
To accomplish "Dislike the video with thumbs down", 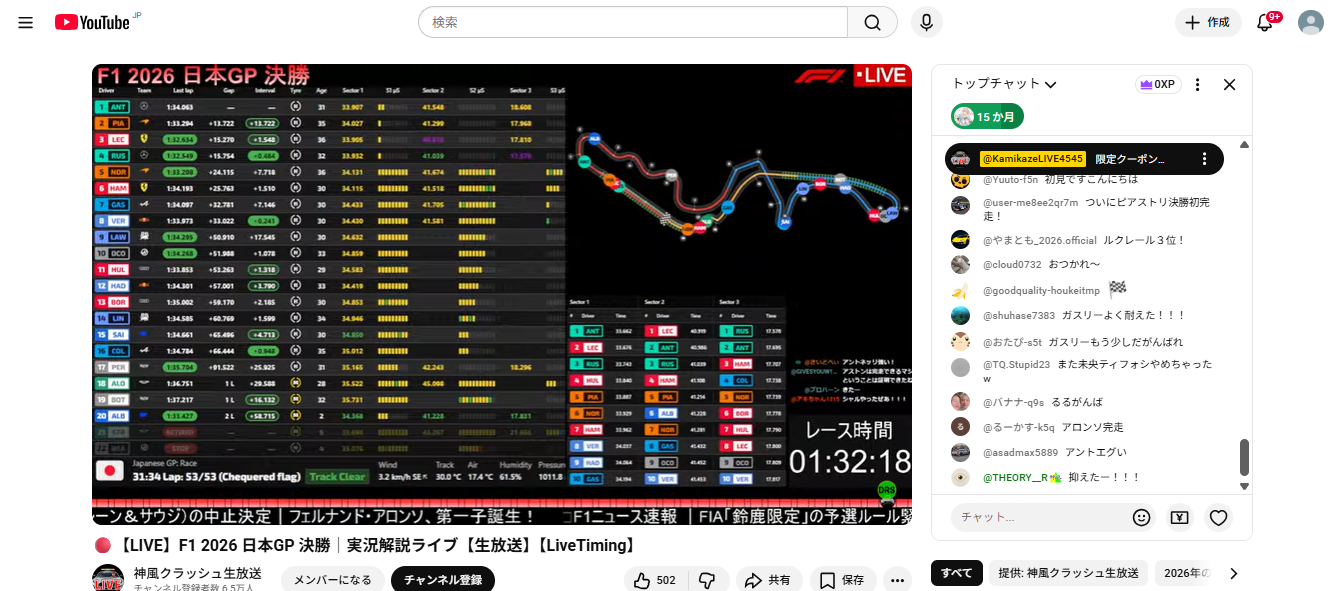I will click(707, 580).
